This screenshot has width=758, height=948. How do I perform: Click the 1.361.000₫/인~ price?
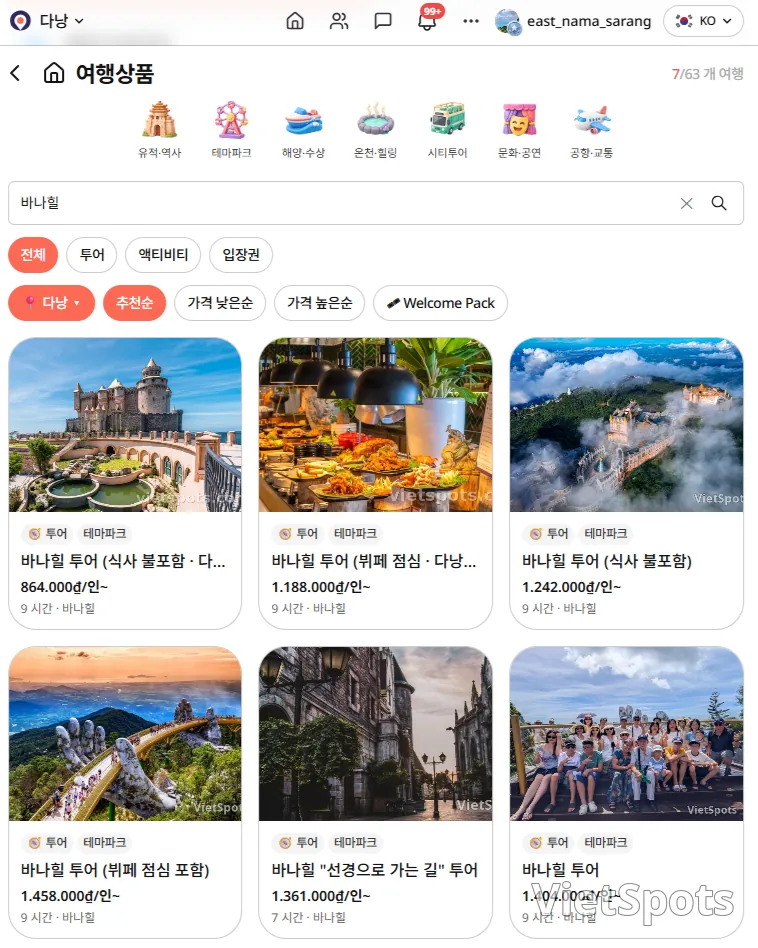321,896
